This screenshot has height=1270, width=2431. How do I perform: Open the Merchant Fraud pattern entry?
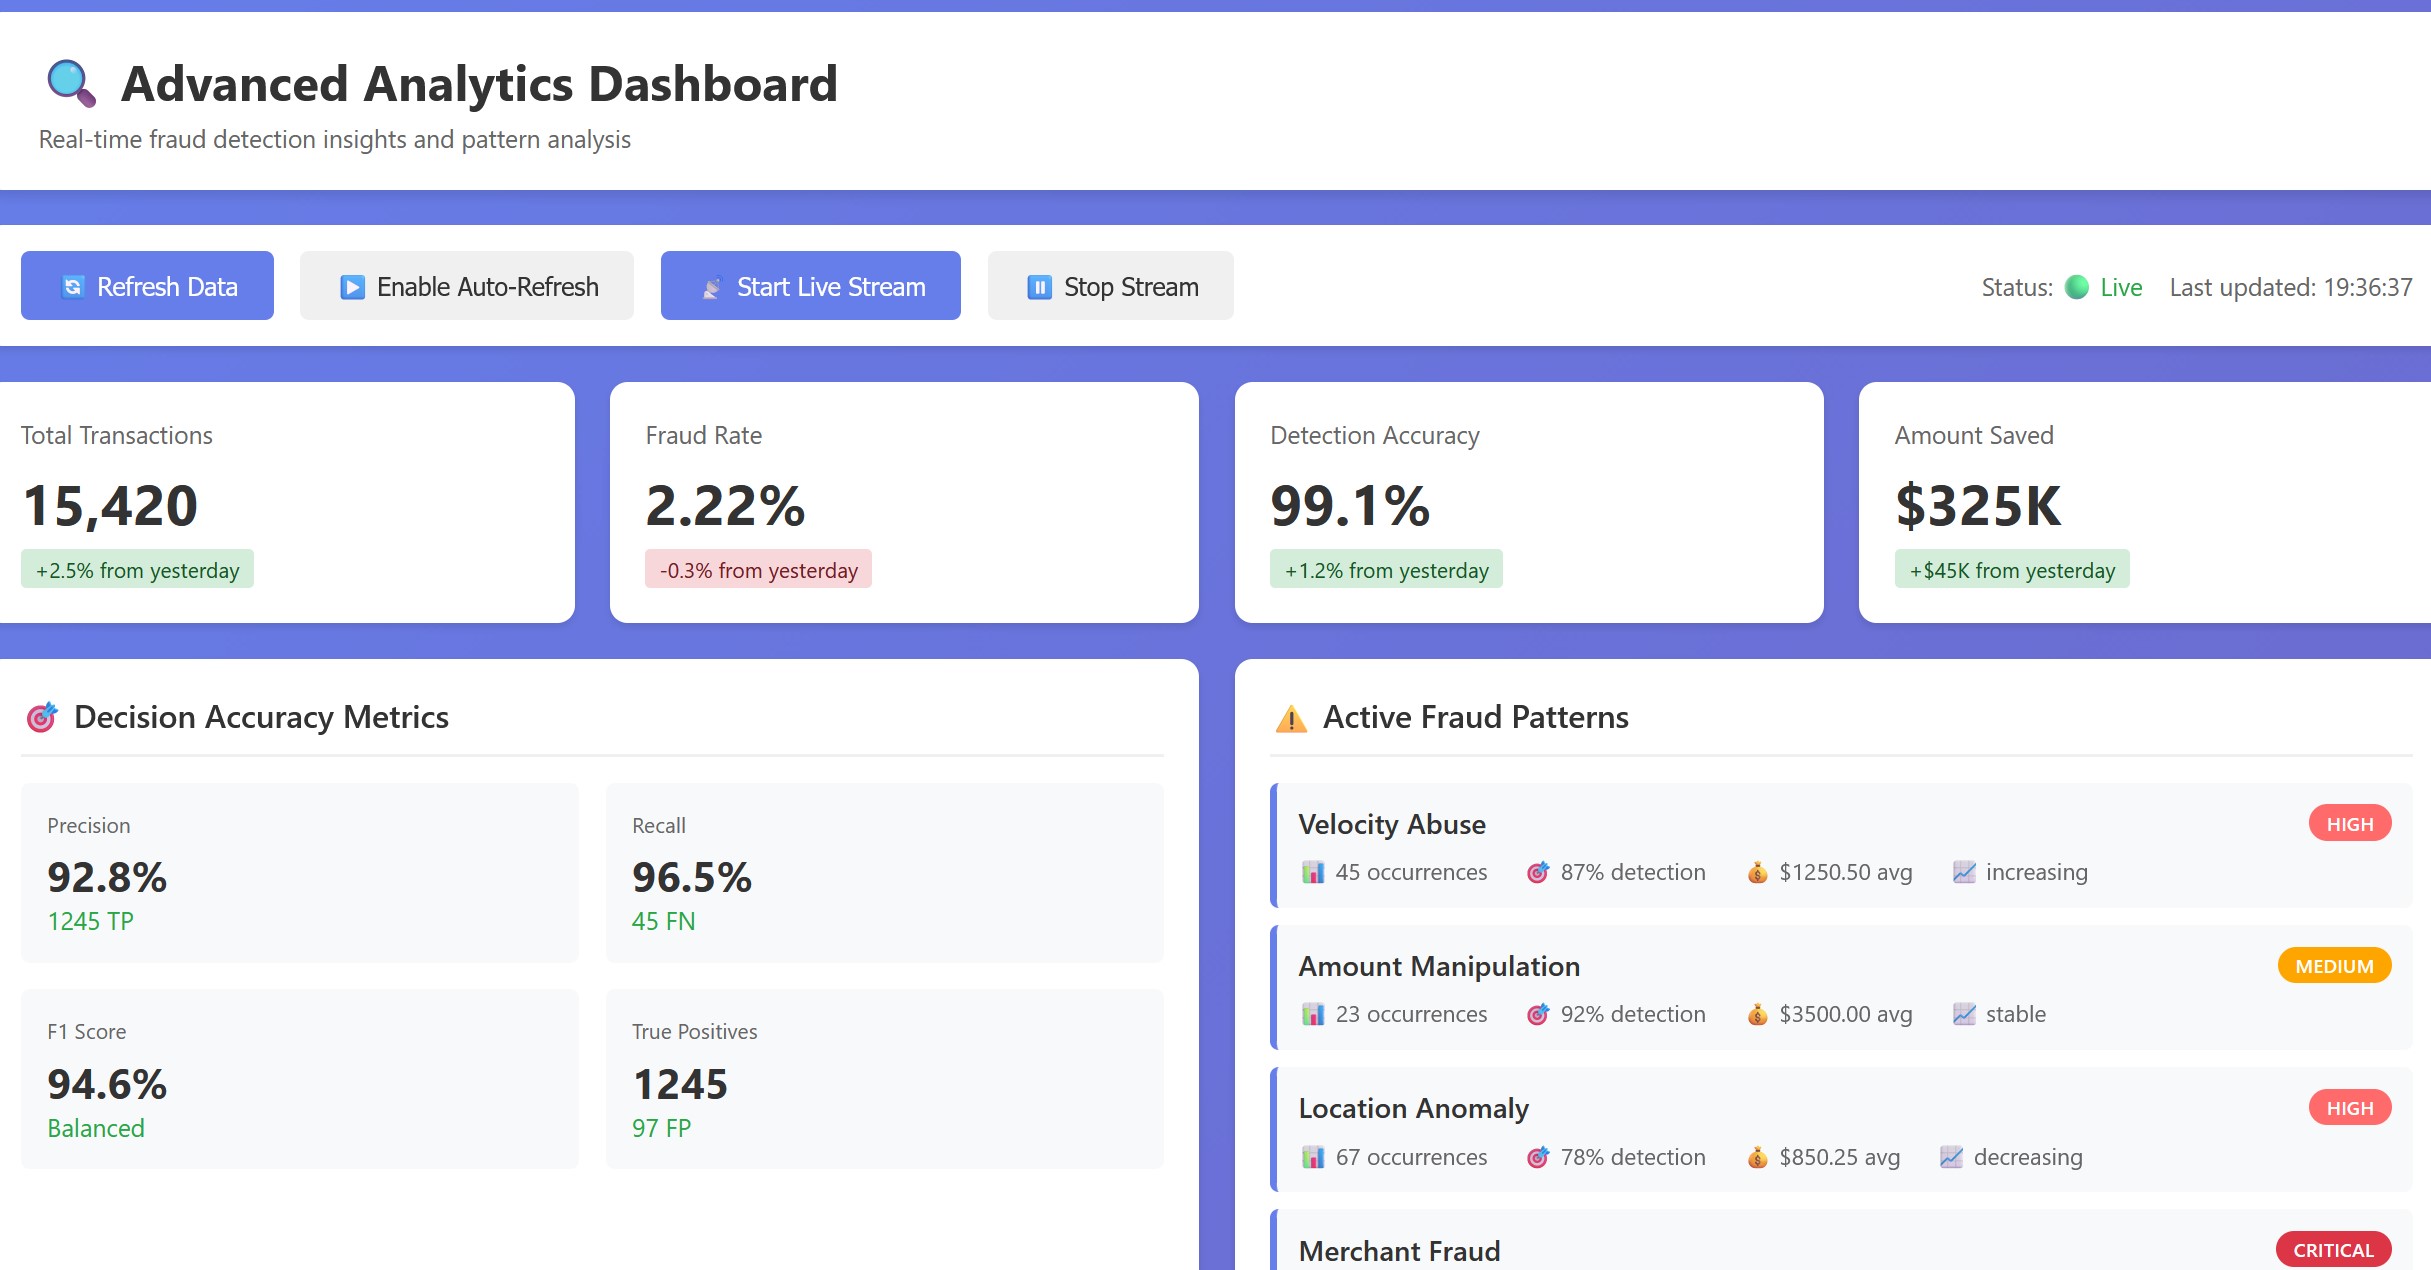coord(1400,1250)
